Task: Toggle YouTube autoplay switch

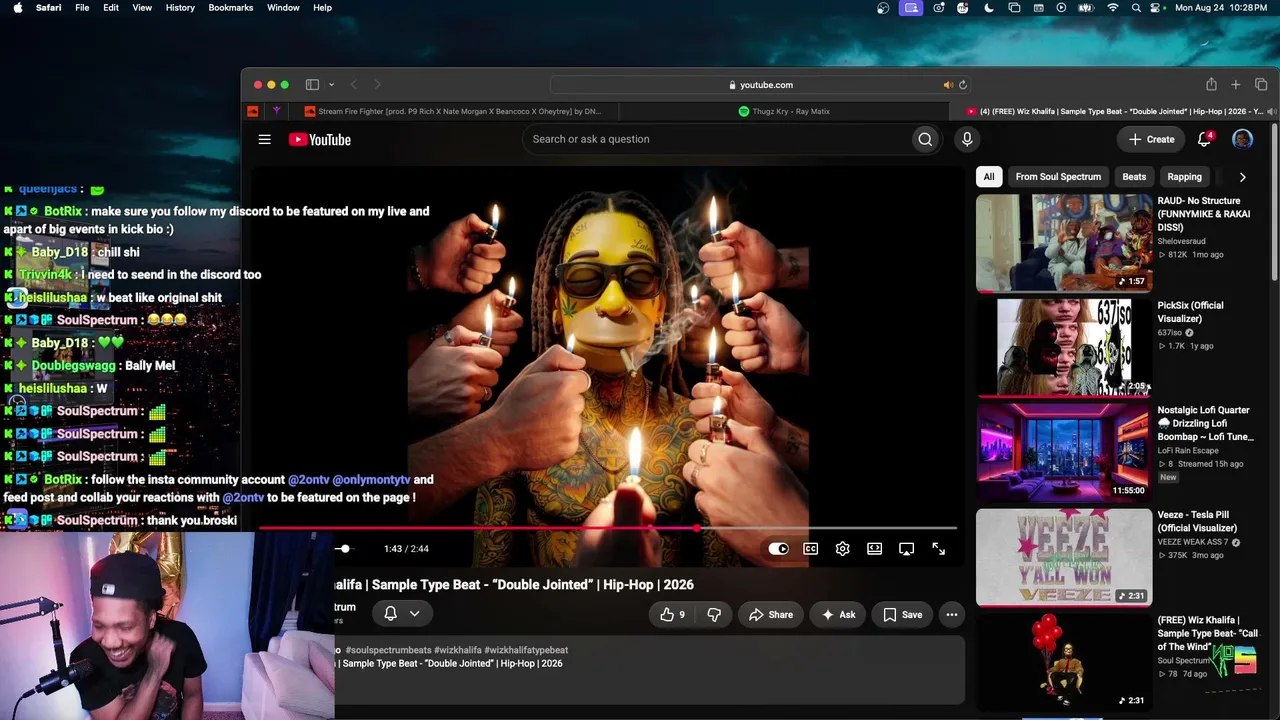Action: (778, 548)
